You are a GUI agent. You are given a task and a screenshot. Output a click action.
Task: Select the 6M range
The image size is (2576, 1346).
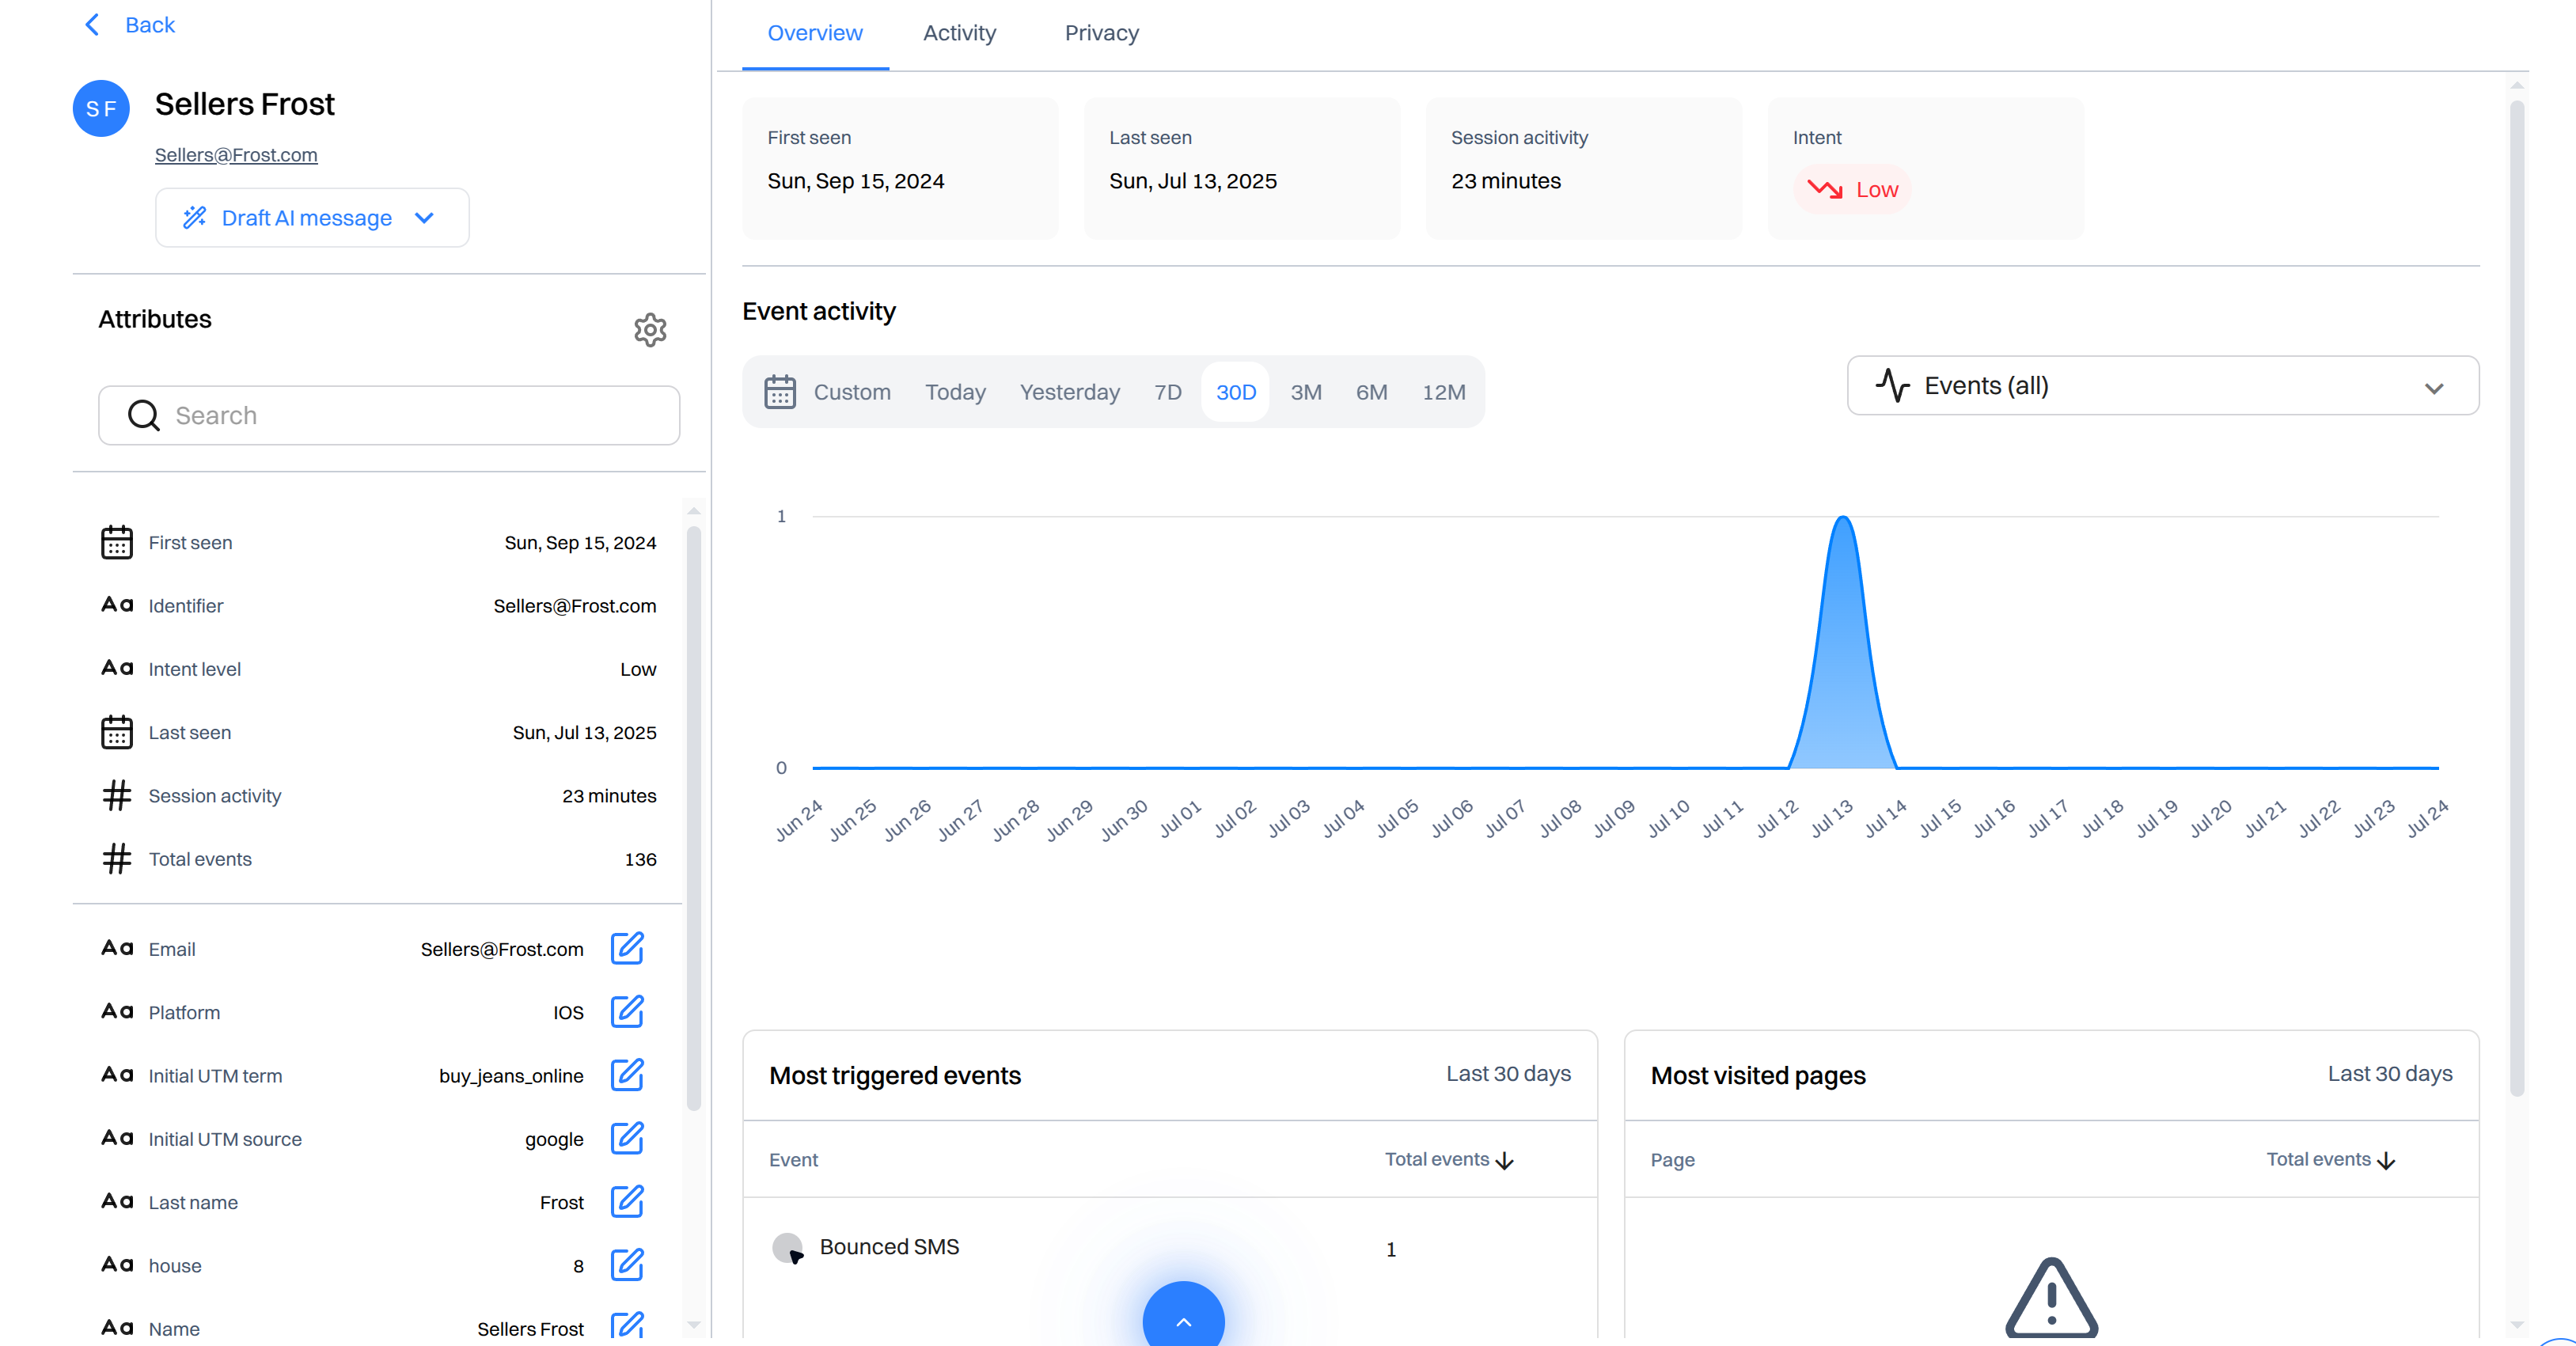point(1371,392)
